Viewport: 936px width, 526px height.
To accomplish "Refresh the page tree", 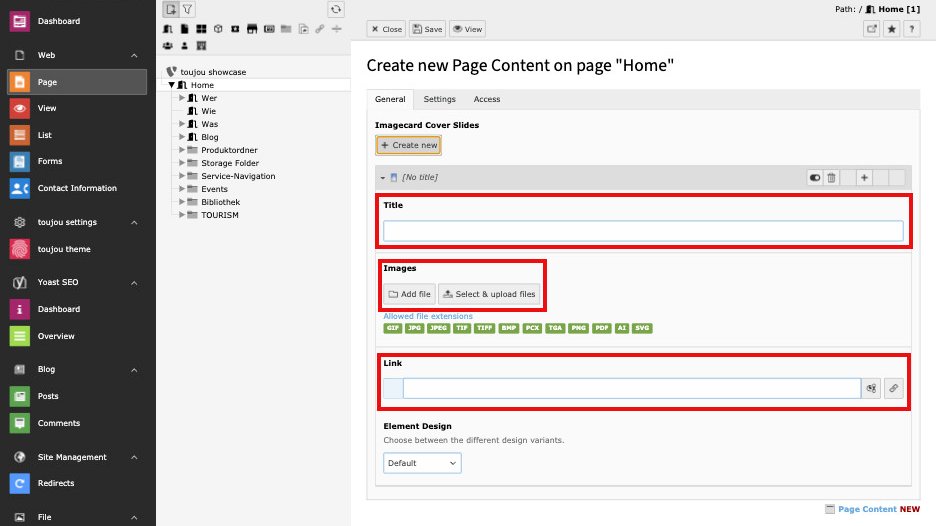I will pos(336,9).
